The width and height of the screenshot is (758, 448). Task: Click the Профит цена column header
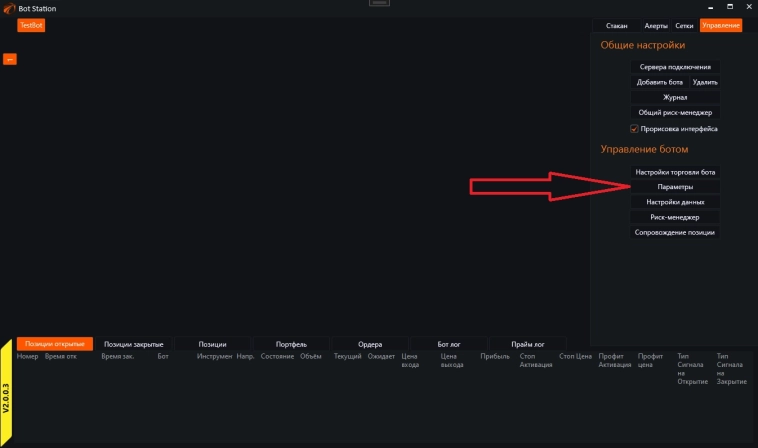point(650,361)
